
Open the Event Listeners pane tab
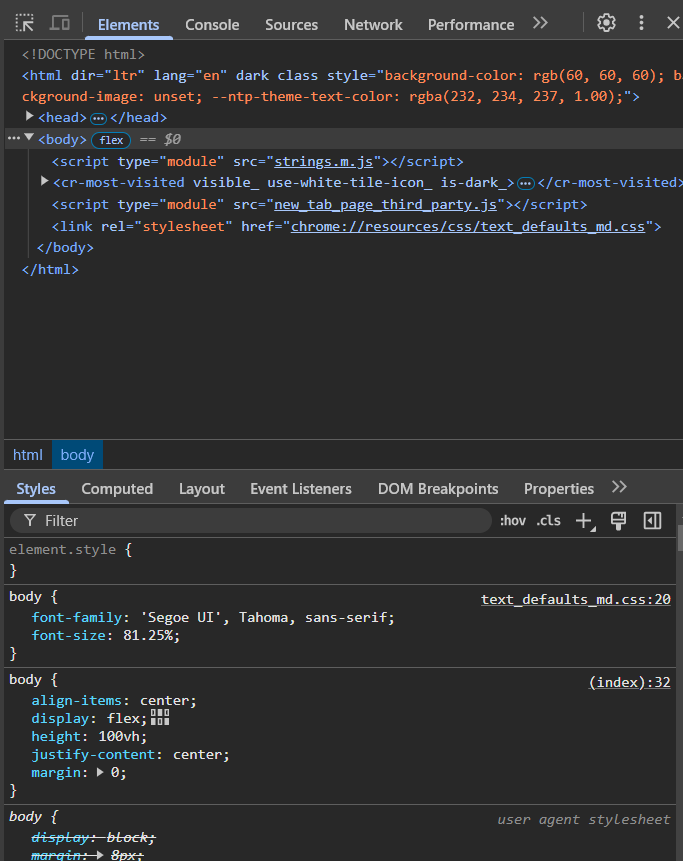301,489
